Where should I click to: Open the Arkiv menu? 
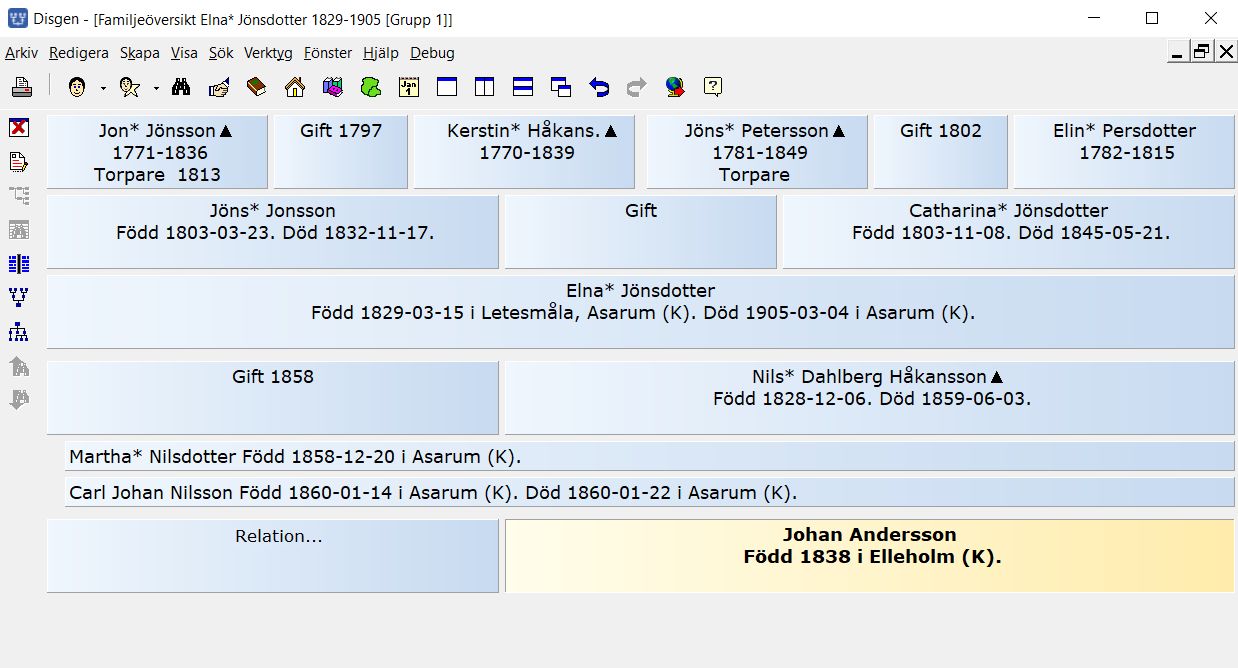[x=21, y=53]
